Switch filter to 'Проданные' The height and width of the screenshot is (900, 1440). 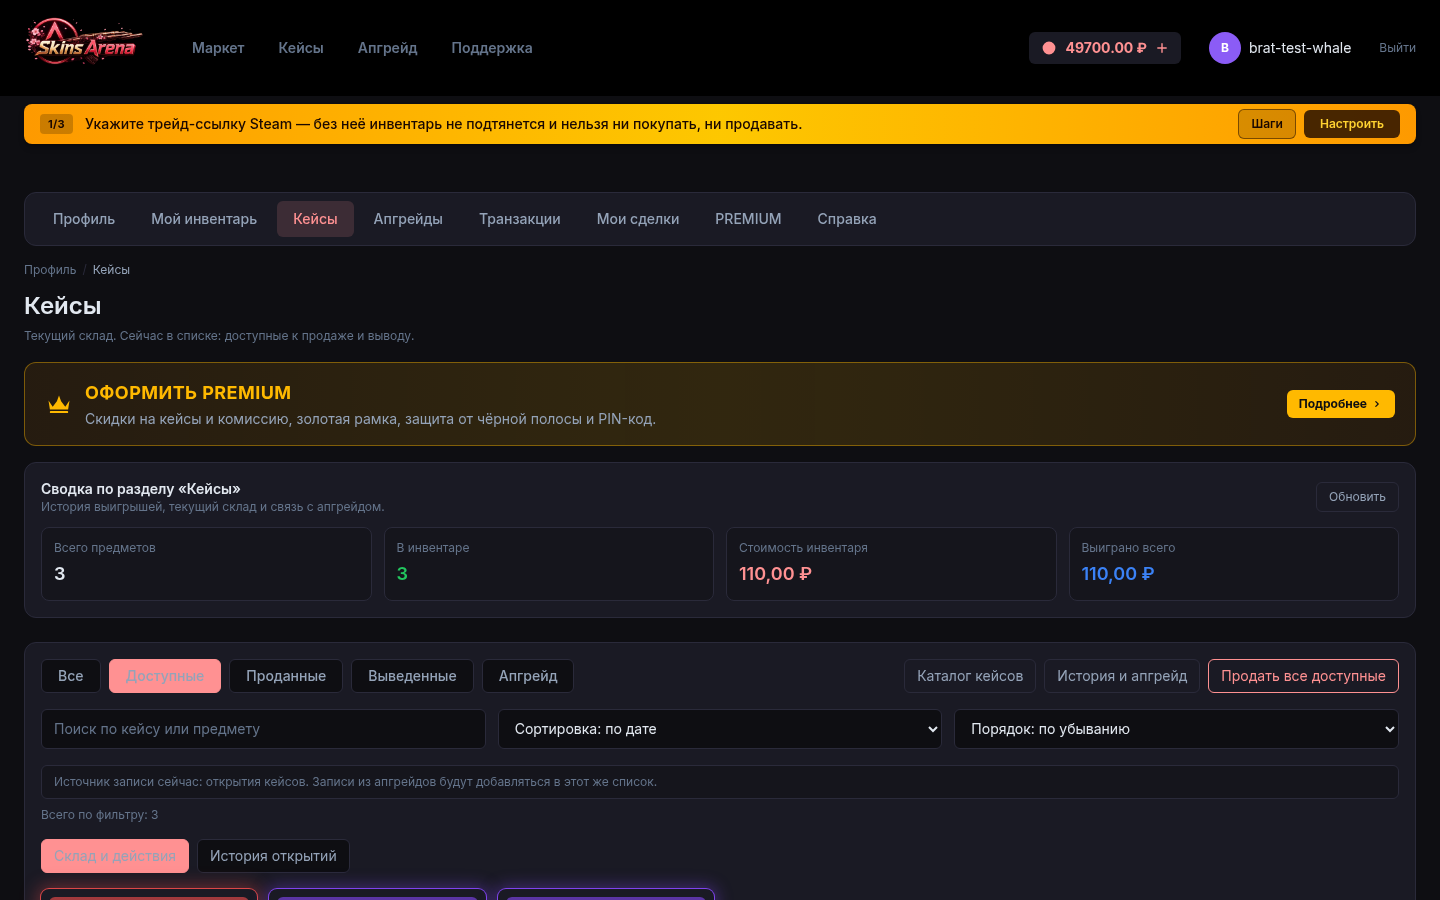[286, 676]
